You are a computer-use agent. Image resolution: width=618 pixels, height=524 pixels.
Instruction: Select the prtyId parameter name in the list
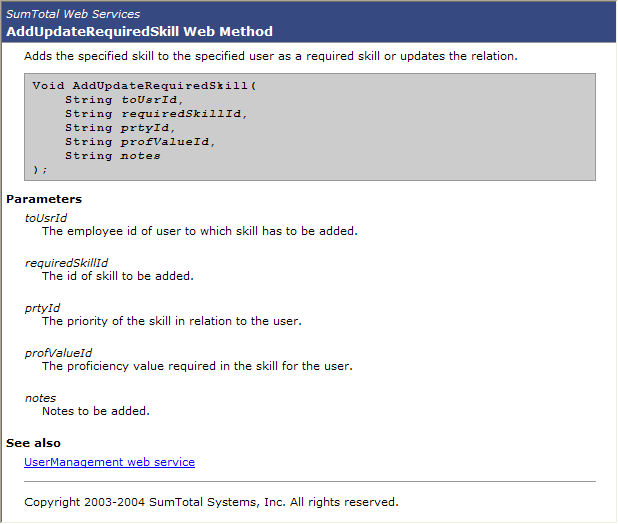pyautogui.click(x=43, y=308)
